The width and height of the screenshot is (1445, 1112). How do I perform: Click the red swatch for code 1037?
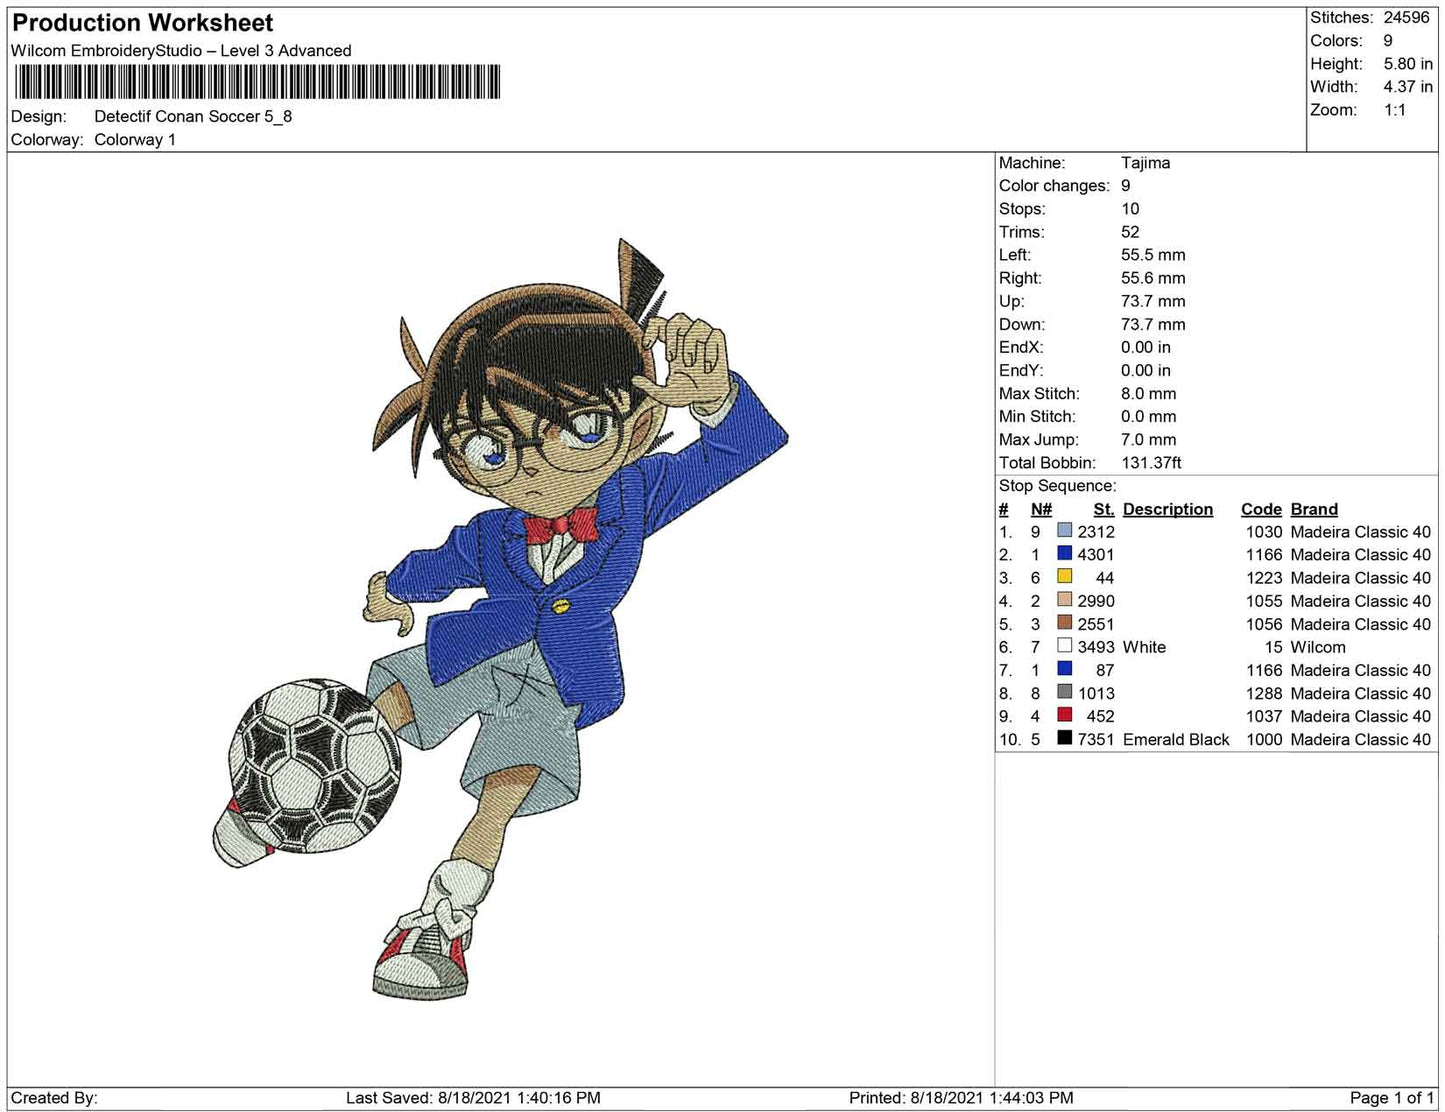(x=1064, y=715)
